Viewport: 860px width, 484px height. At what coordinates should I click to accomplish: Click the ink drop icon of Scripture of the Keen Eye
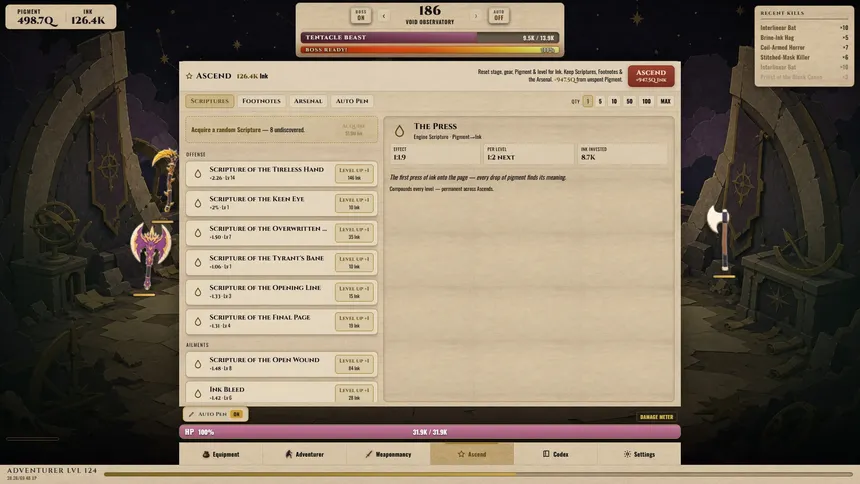[x=198, y=204]
